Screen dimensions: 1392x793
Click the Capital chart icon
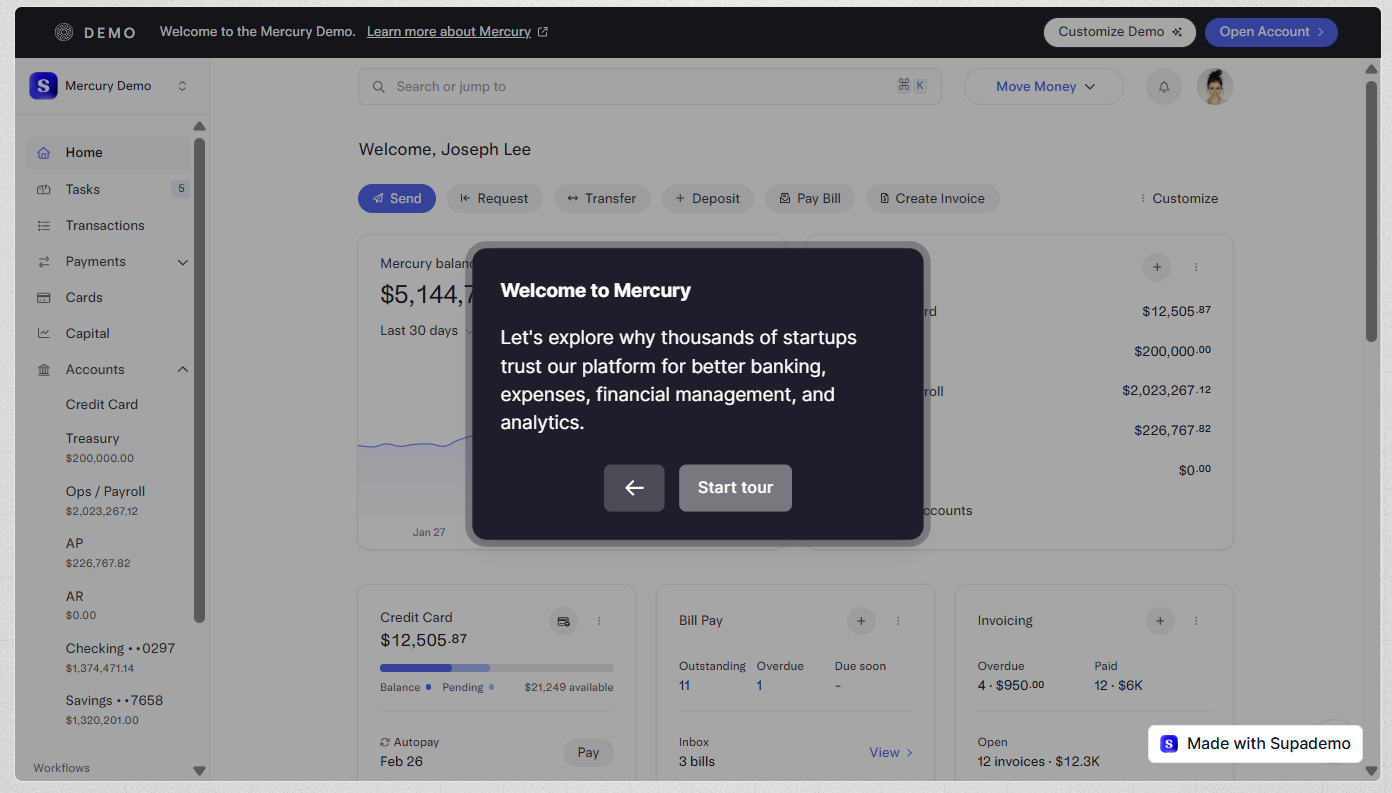click(43, 333)
